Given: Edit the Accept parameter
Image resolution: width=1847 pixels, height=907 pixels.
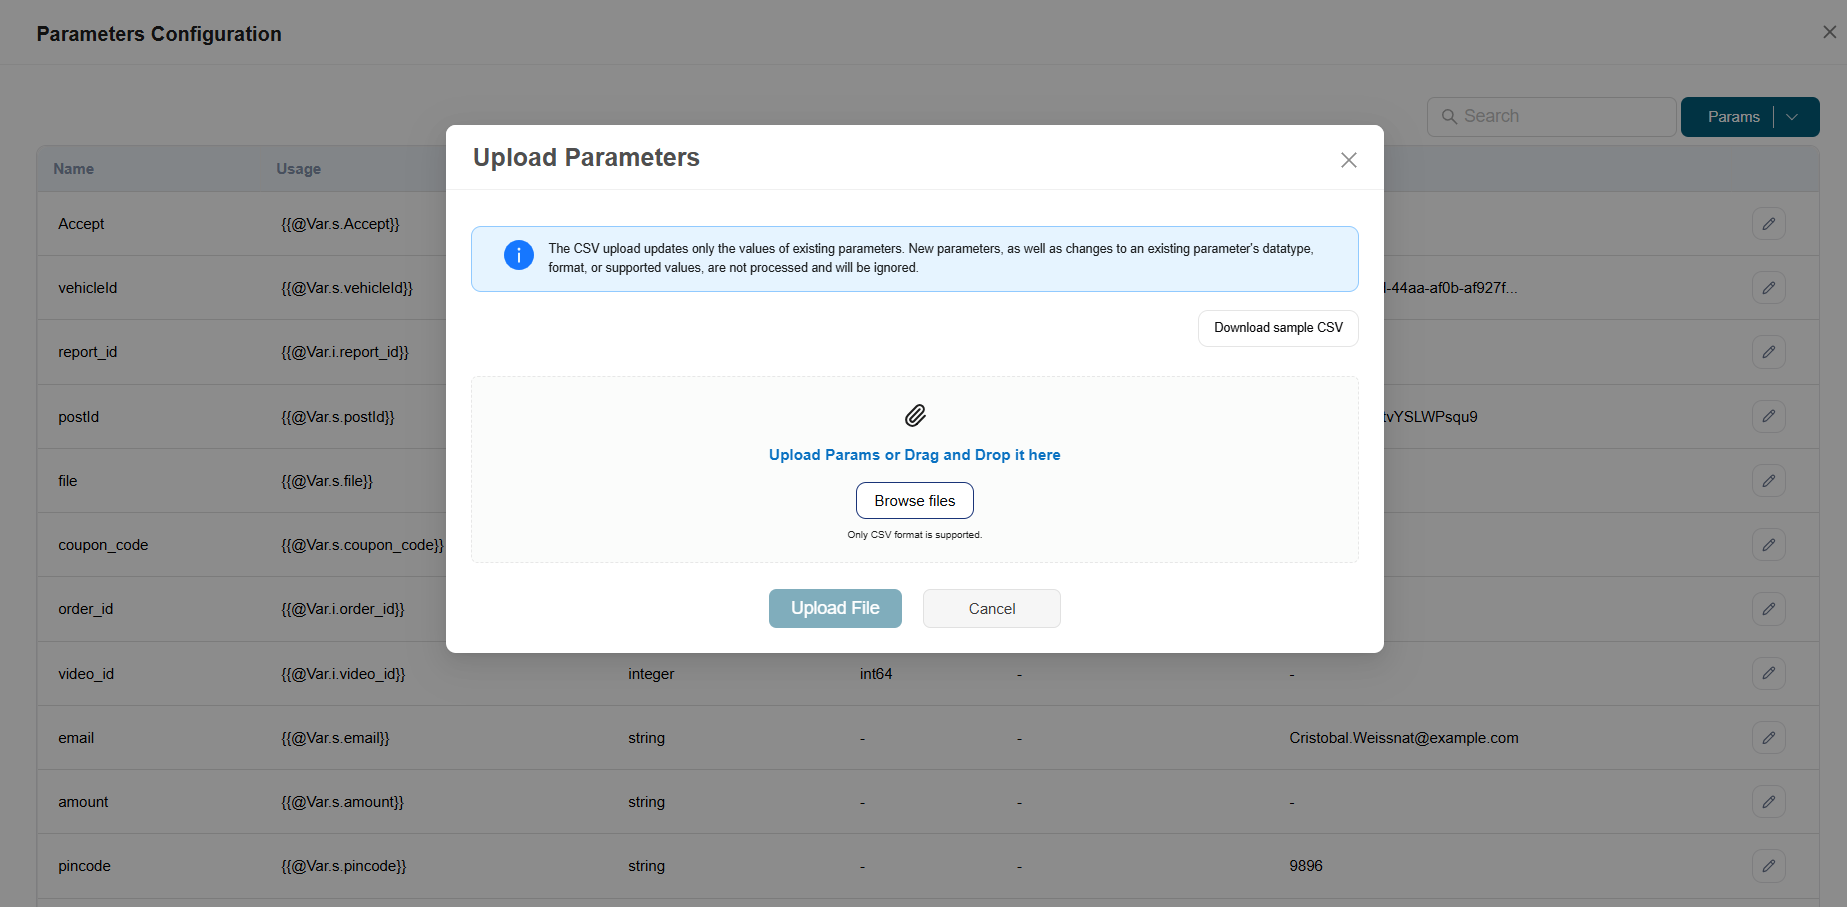Looking at the screenshot, I should point(1768,223).
